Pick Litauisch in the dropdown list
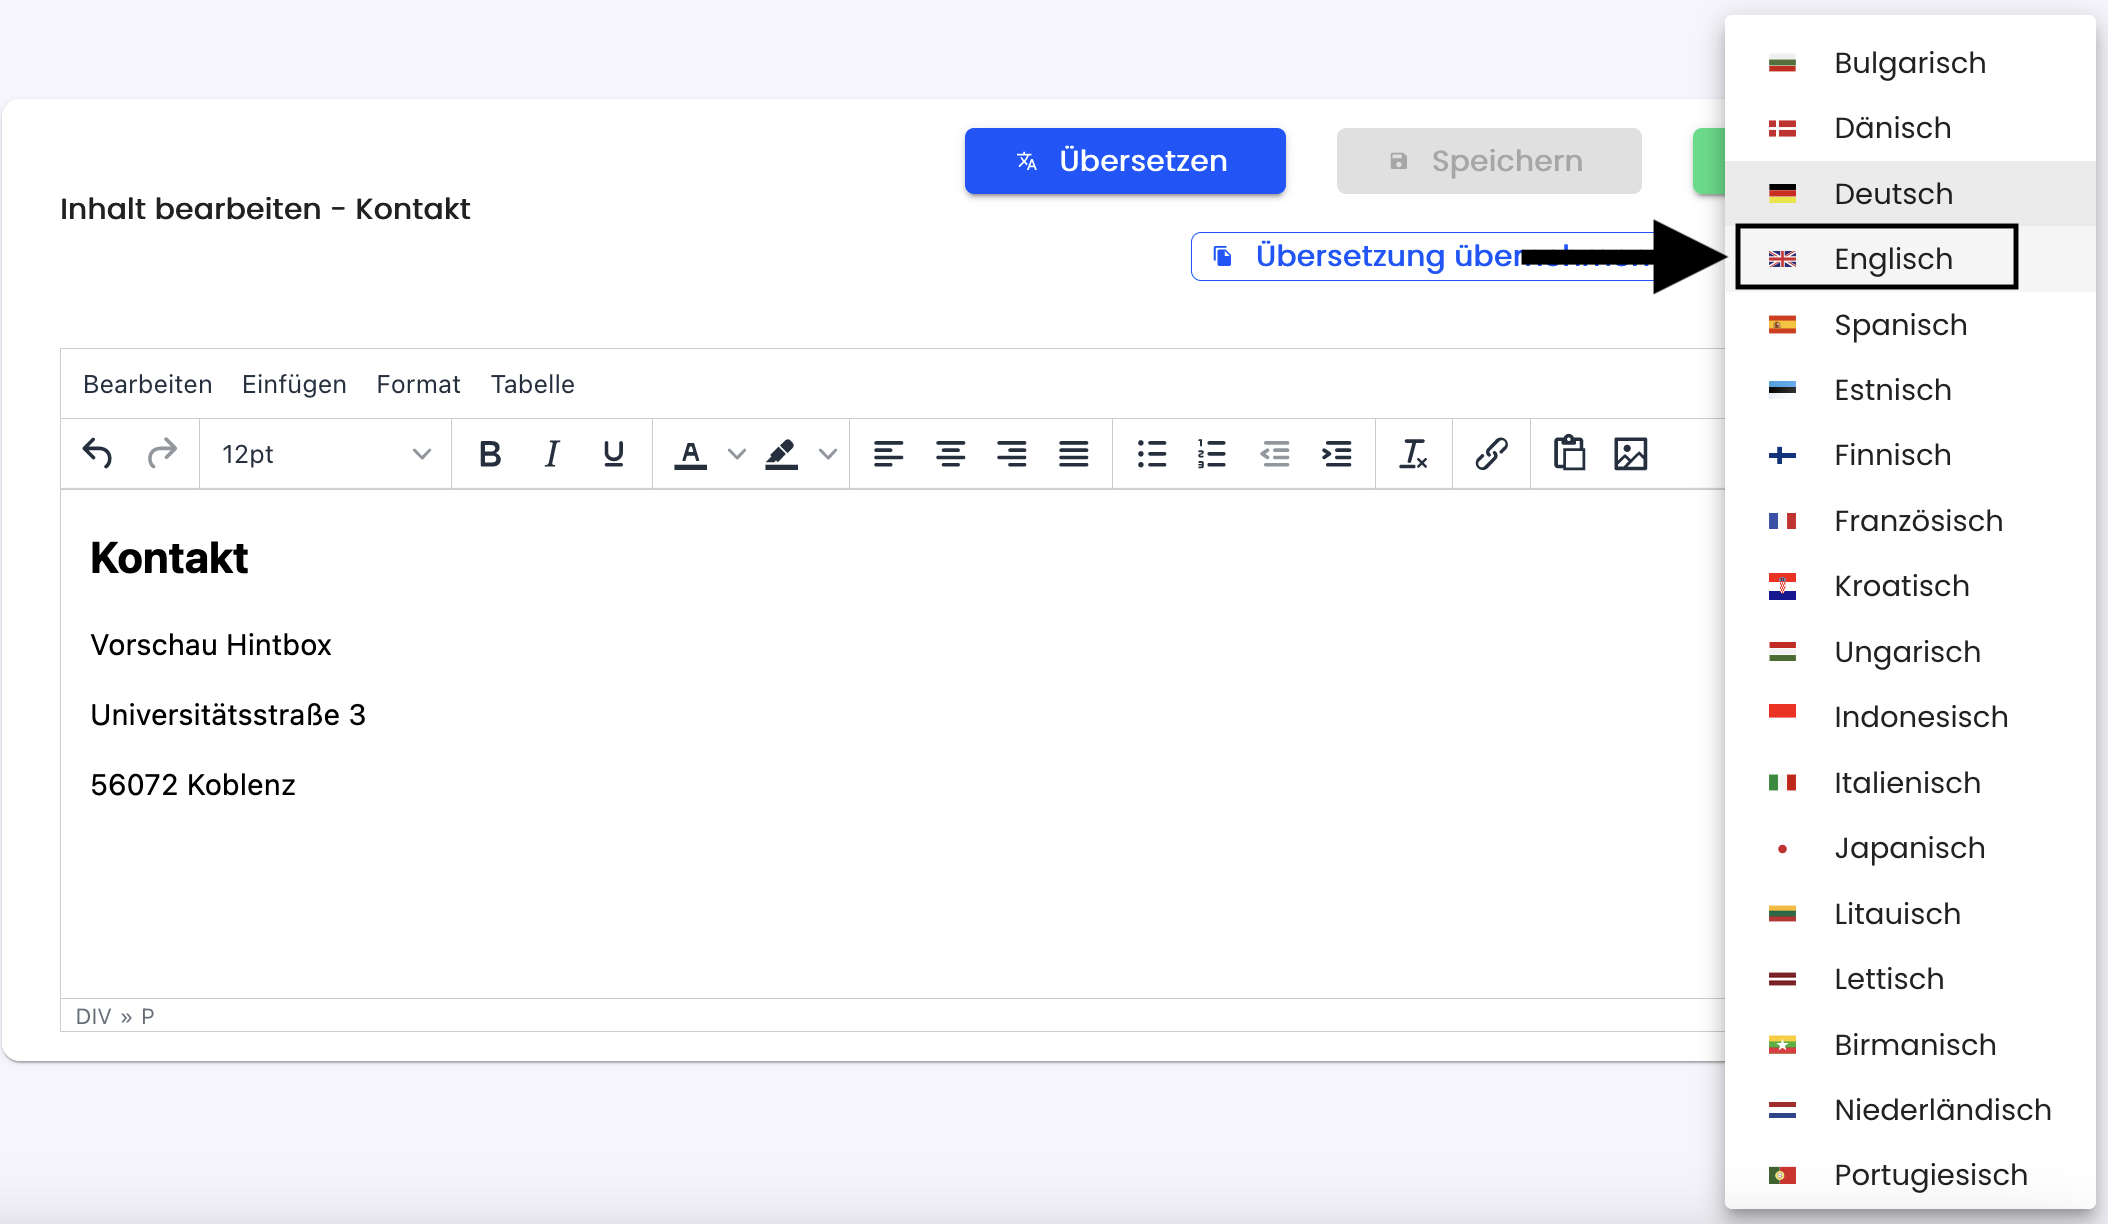This screenshot has height=1224, width=2108. point(1910,914)
